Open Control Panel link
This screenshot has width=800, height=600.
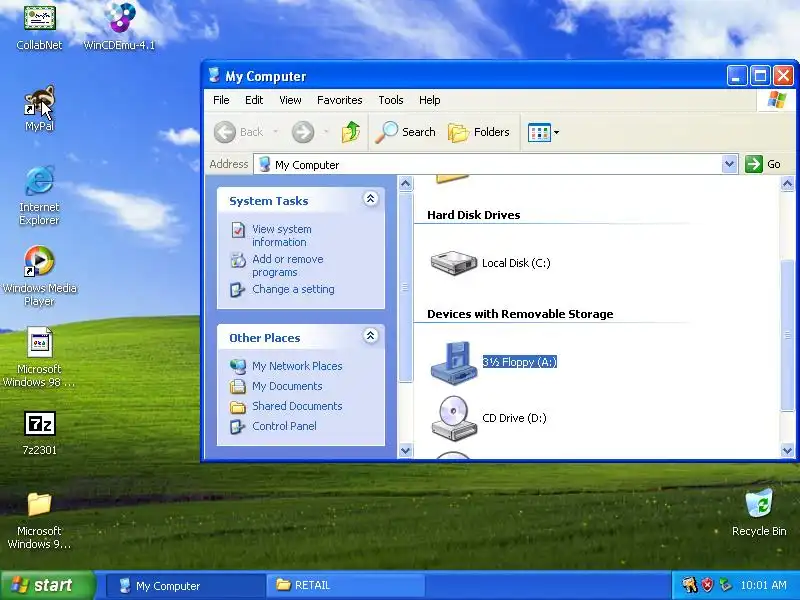[284, 426]
